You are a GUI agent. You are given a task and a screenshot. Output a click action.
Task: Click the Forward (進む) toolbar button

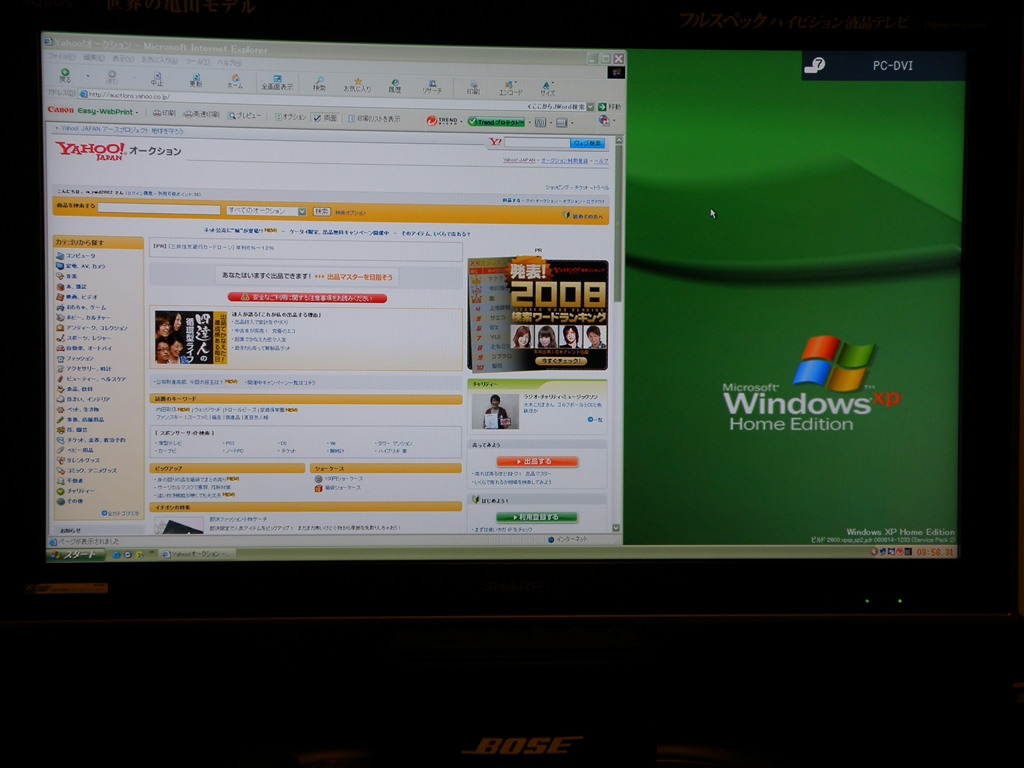pos(112,77)
